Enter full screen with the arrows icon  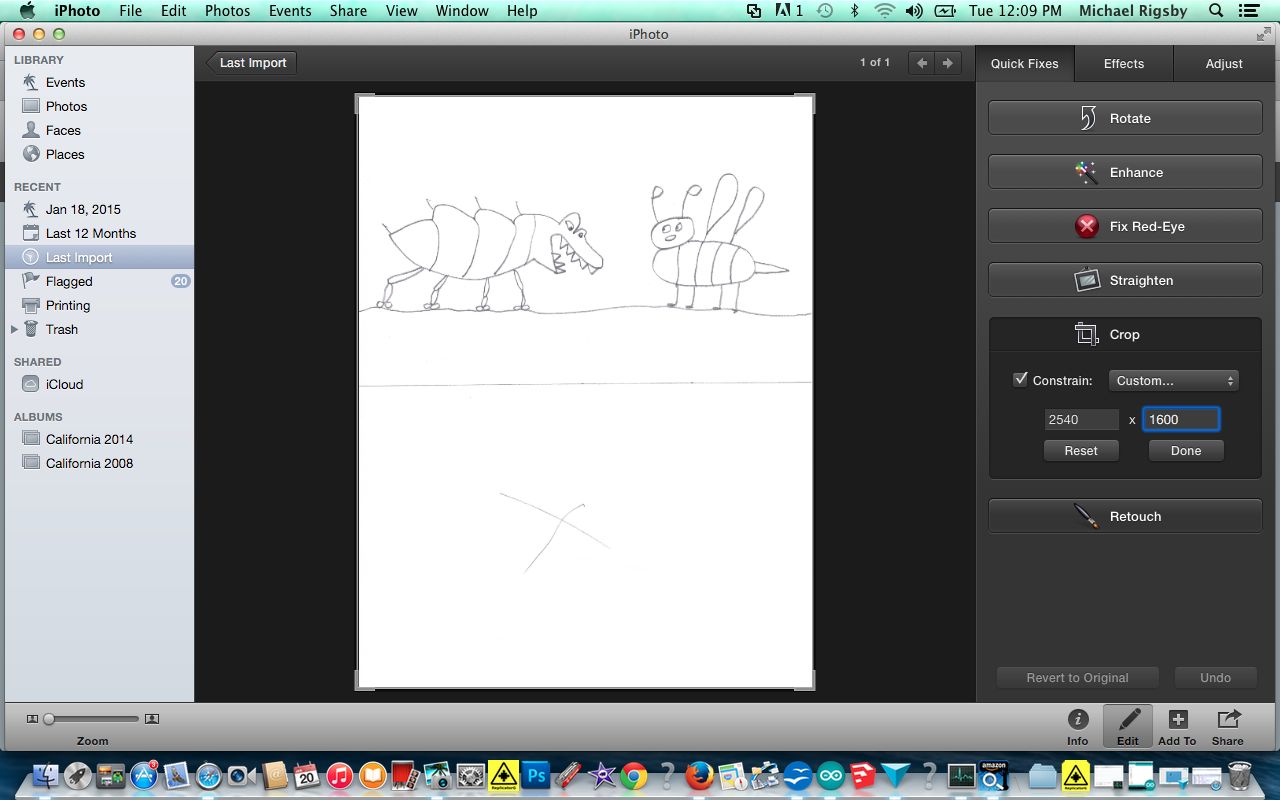click(1265, 34)
